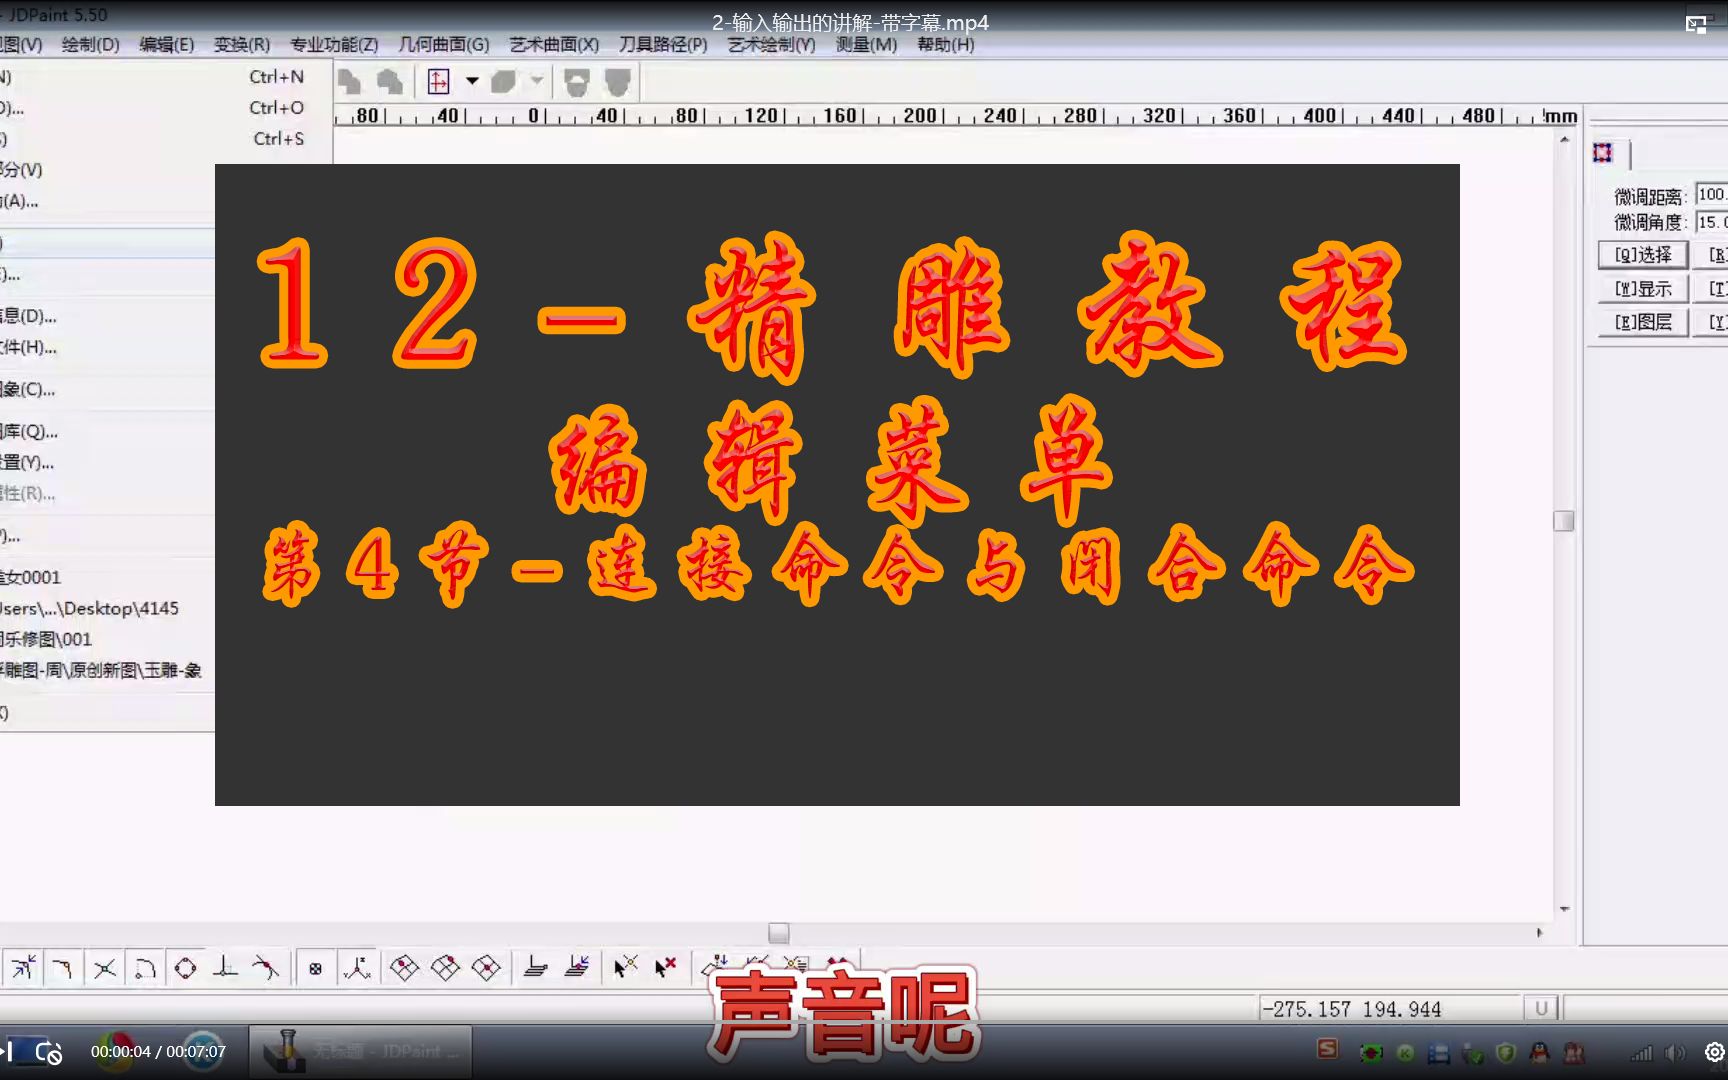Click the 微调角度 input field
Screen dimensions: 1728x1080
coord(1711,223)
